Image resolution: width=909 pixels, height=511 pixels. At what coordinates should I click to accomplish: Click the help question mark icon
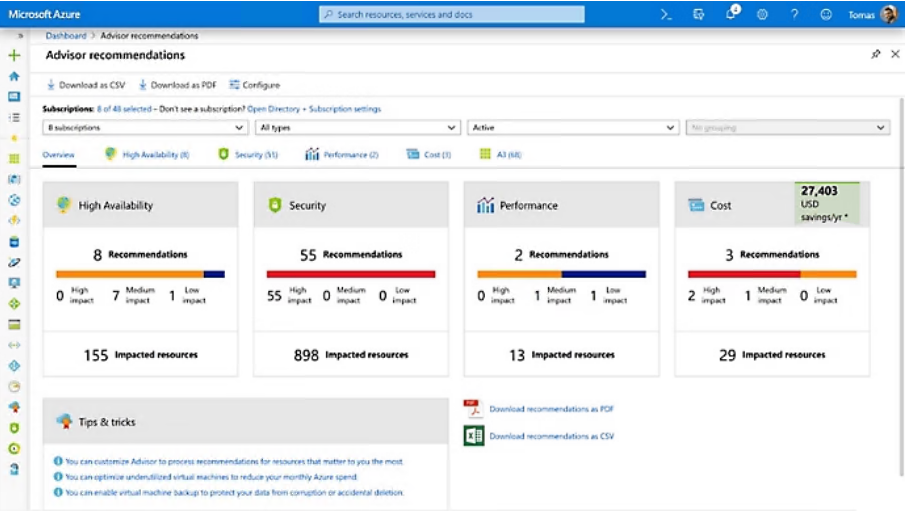point(794,14)
